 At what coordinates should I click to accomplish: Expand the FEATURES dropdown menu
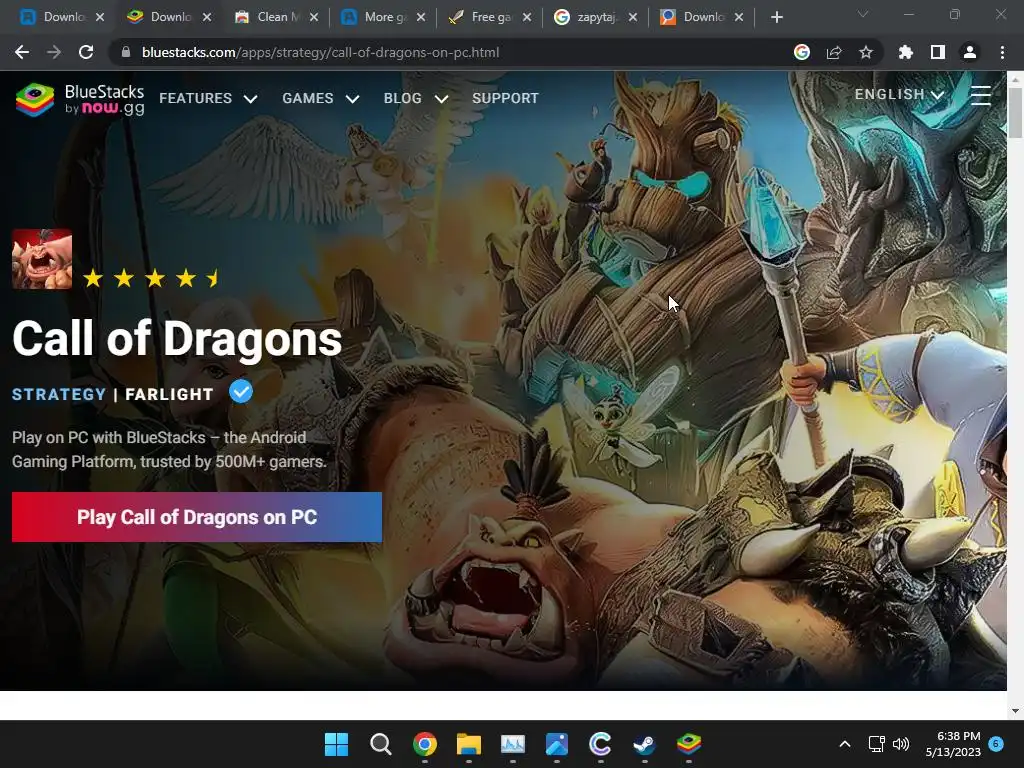pyautogui.click(x=208, y=98)
